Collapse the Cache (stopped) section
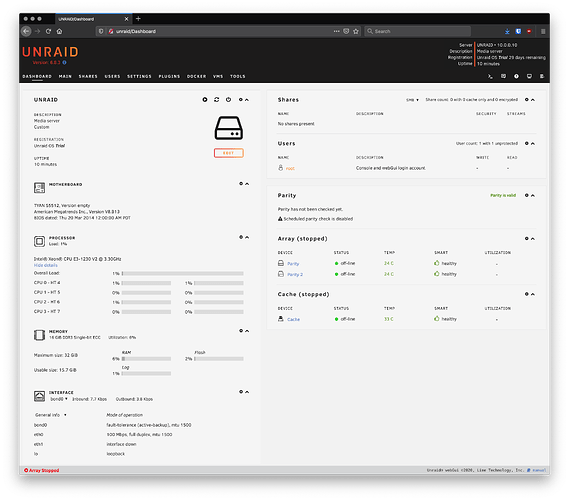Screen dimensions: 568x500 pyautogui.click(x=533, y=294)
